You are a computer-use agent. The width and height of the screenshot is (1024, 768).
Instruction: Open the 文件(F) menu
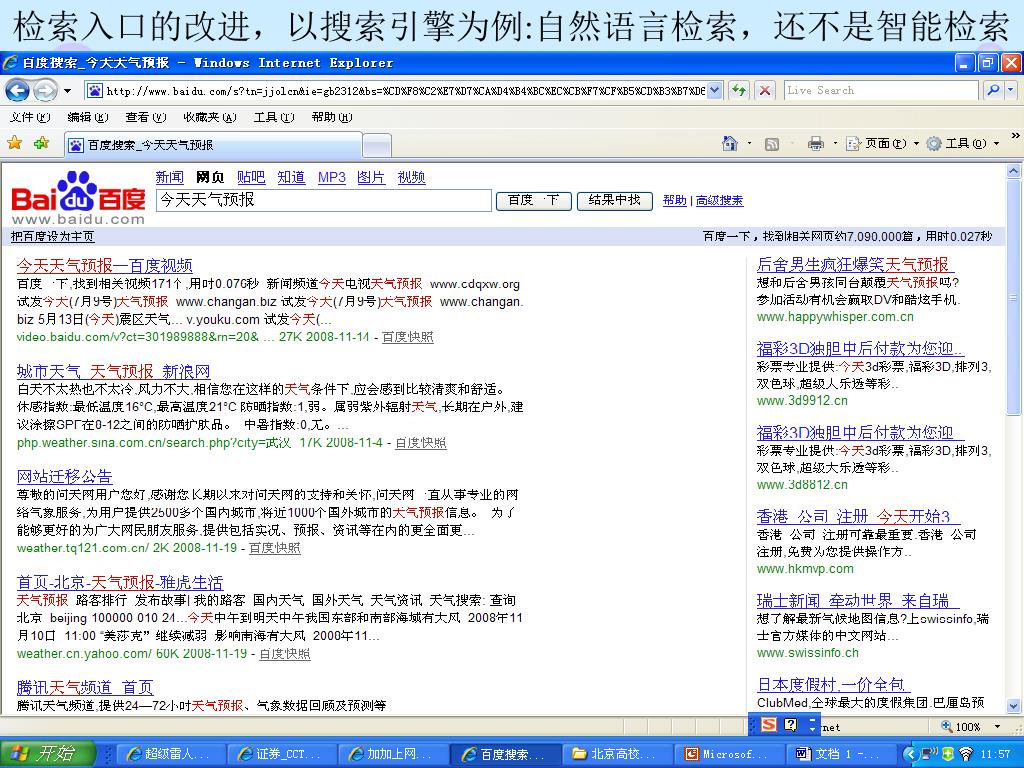coord(30,118)
